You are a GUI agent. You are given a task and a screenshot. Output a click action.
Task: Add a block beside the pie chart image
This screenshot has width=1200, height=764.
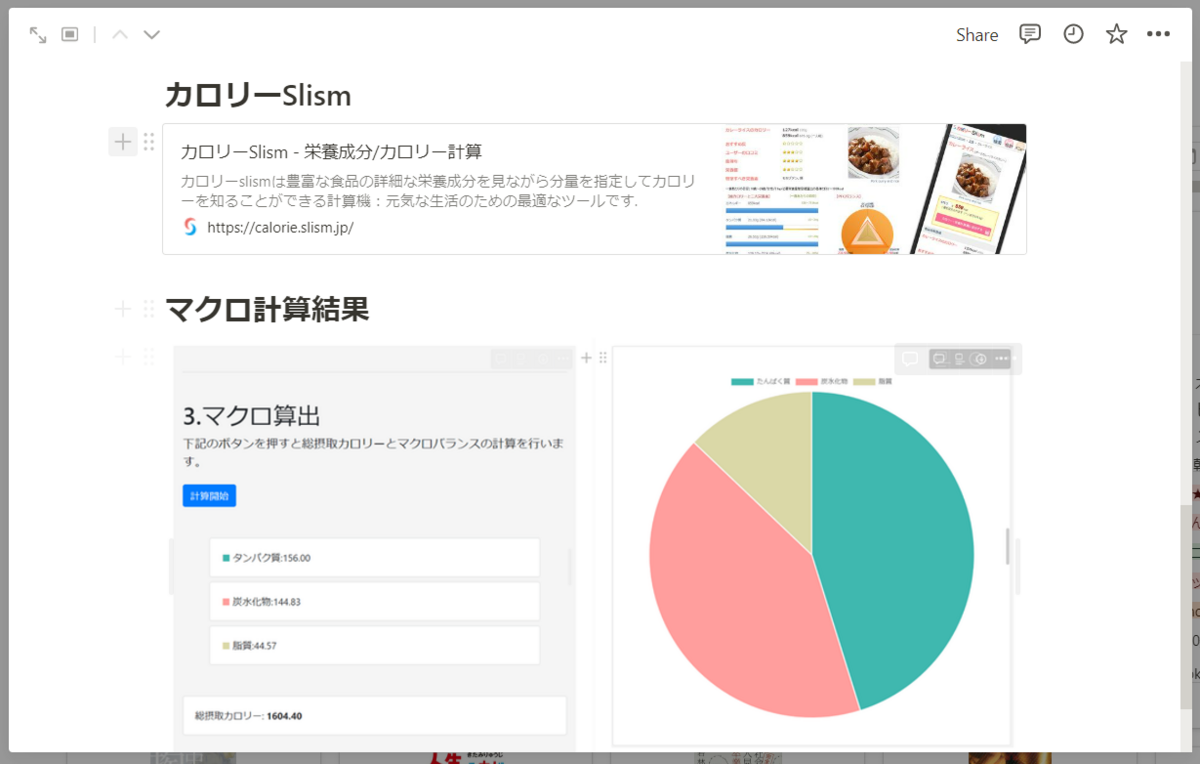587,358
